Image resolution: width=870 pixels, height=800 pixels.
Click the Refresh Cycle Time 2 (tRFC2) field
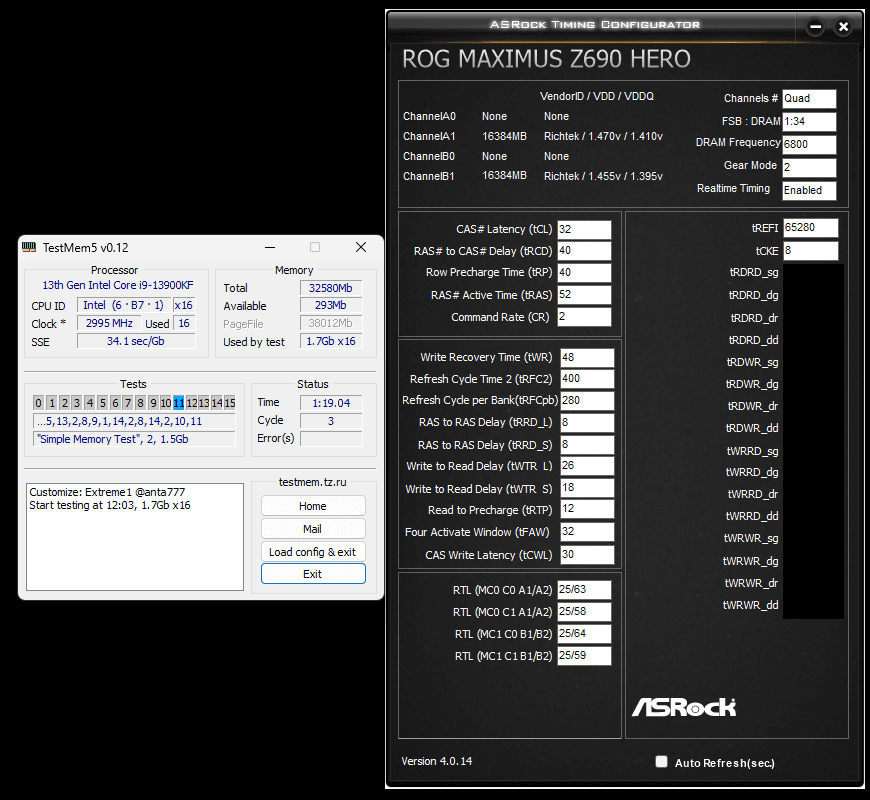[x=587, y=379]
